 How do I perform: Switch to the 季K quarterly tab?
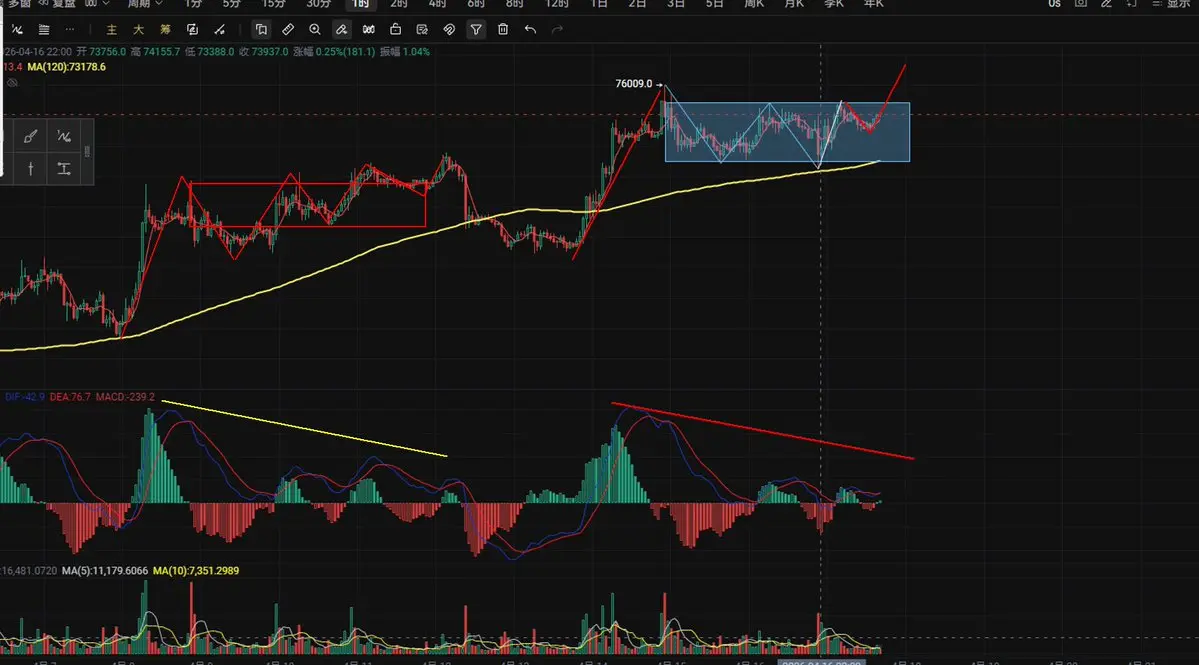tap(834, 4)
